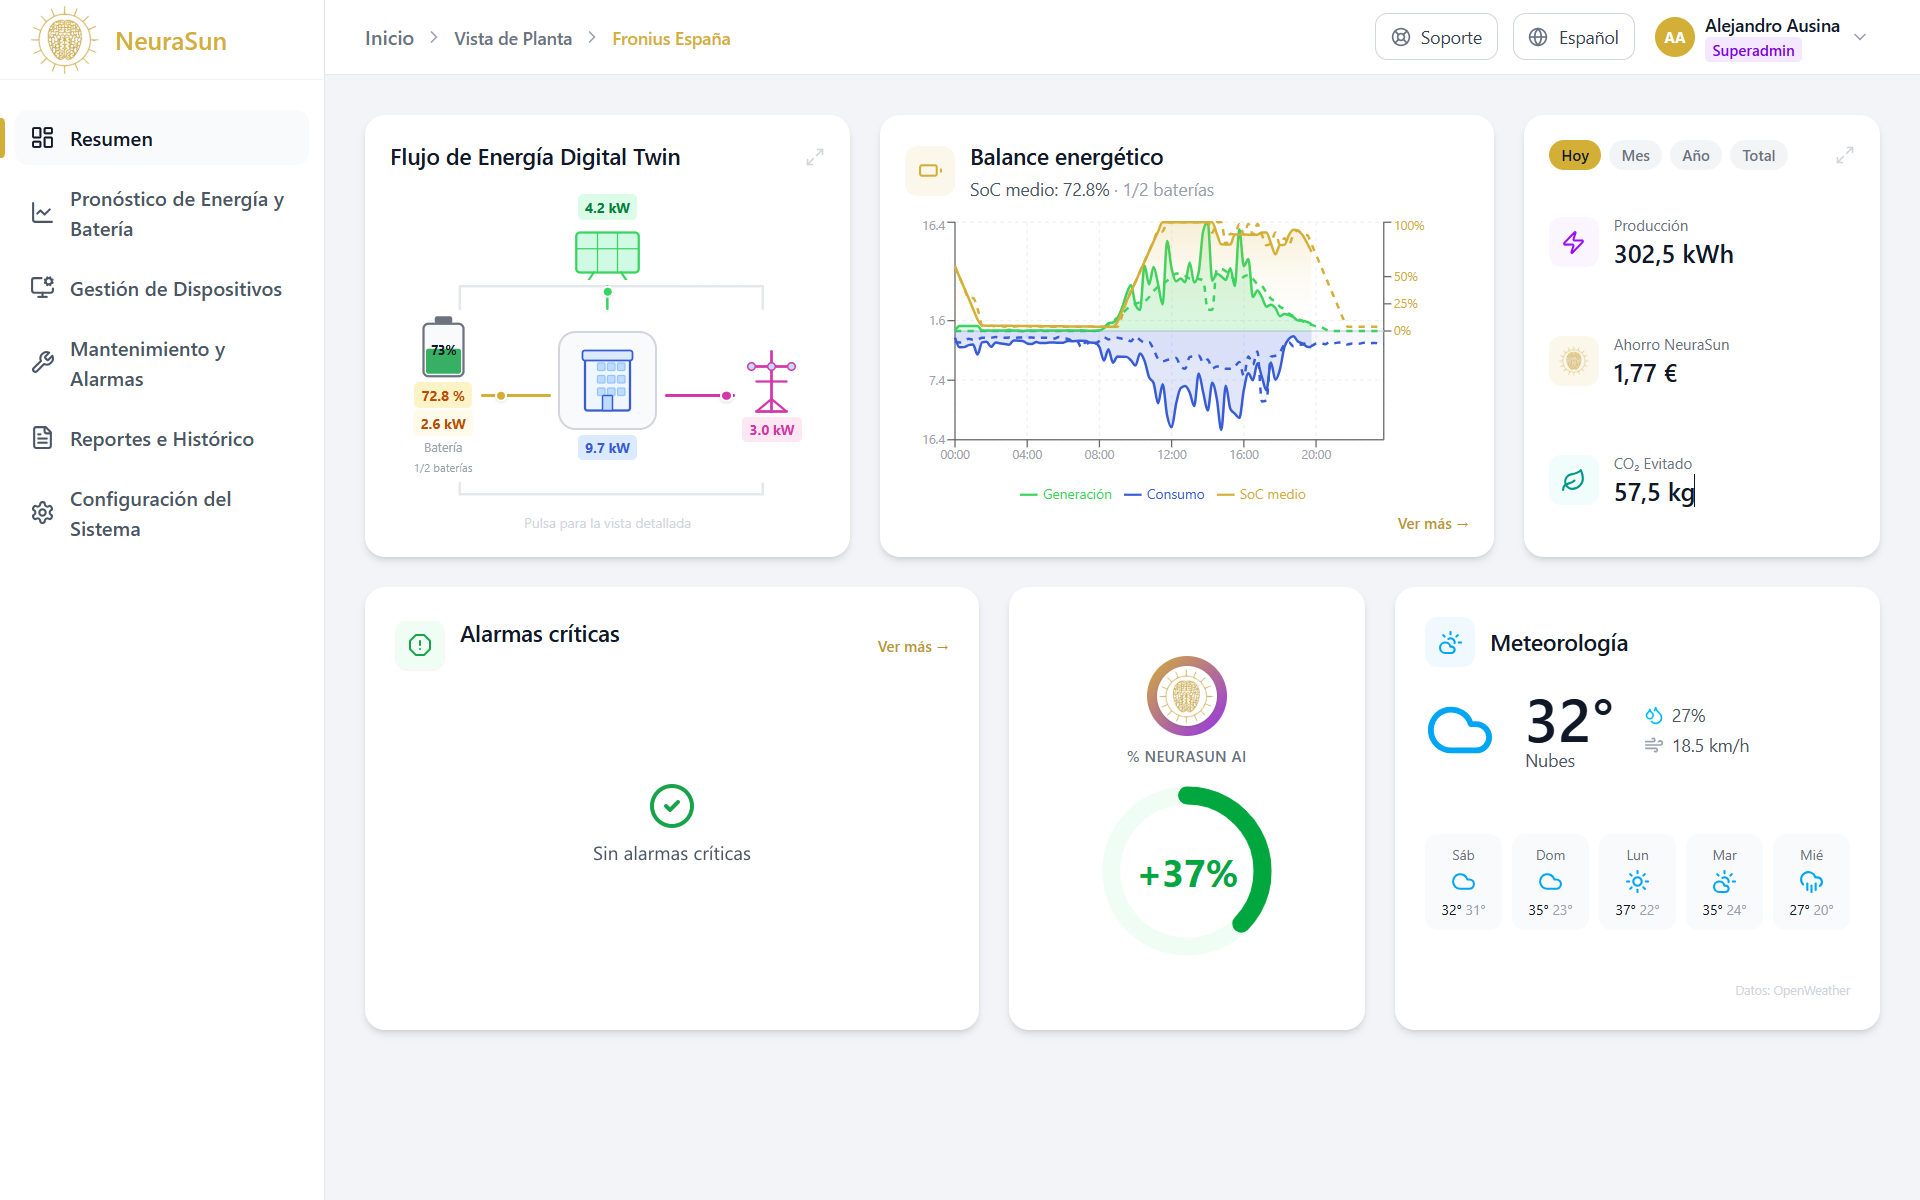Click the 9.7 kW consumption label
The image size is (1920, 1200).
[607, 448]
